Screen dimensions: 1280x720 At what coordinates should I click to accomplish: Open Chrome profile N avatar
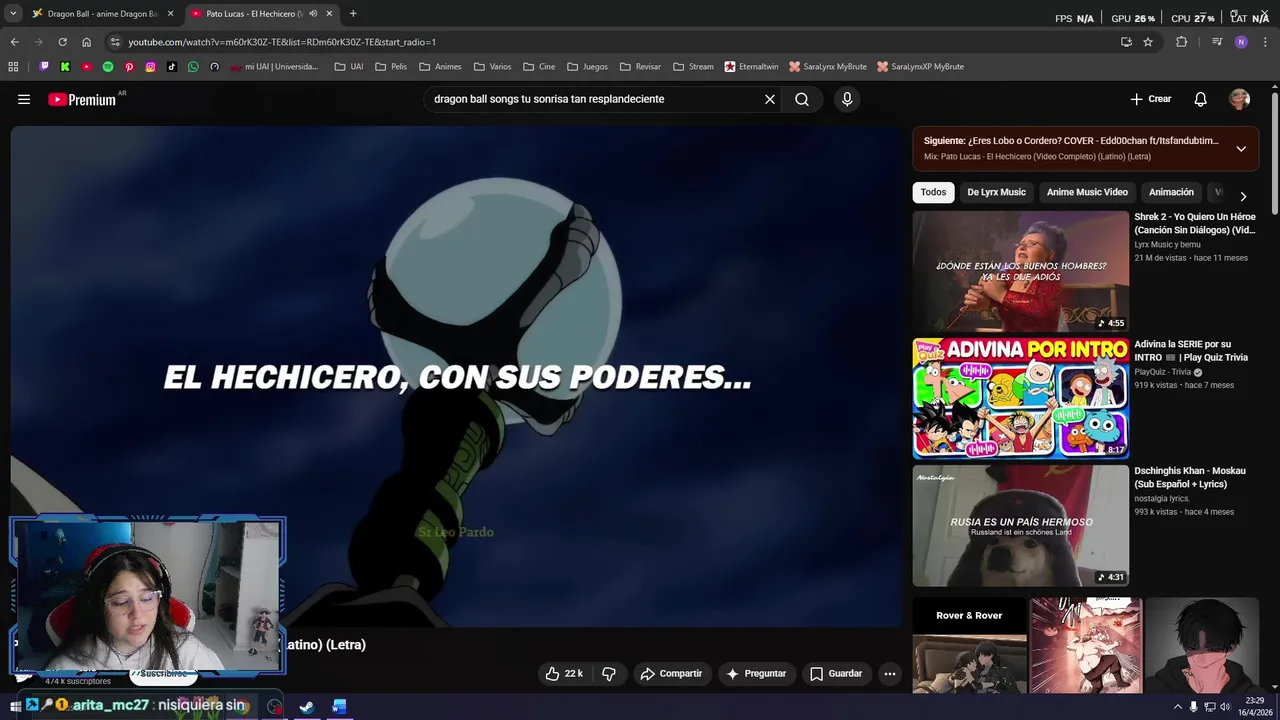pos(1241,42)
